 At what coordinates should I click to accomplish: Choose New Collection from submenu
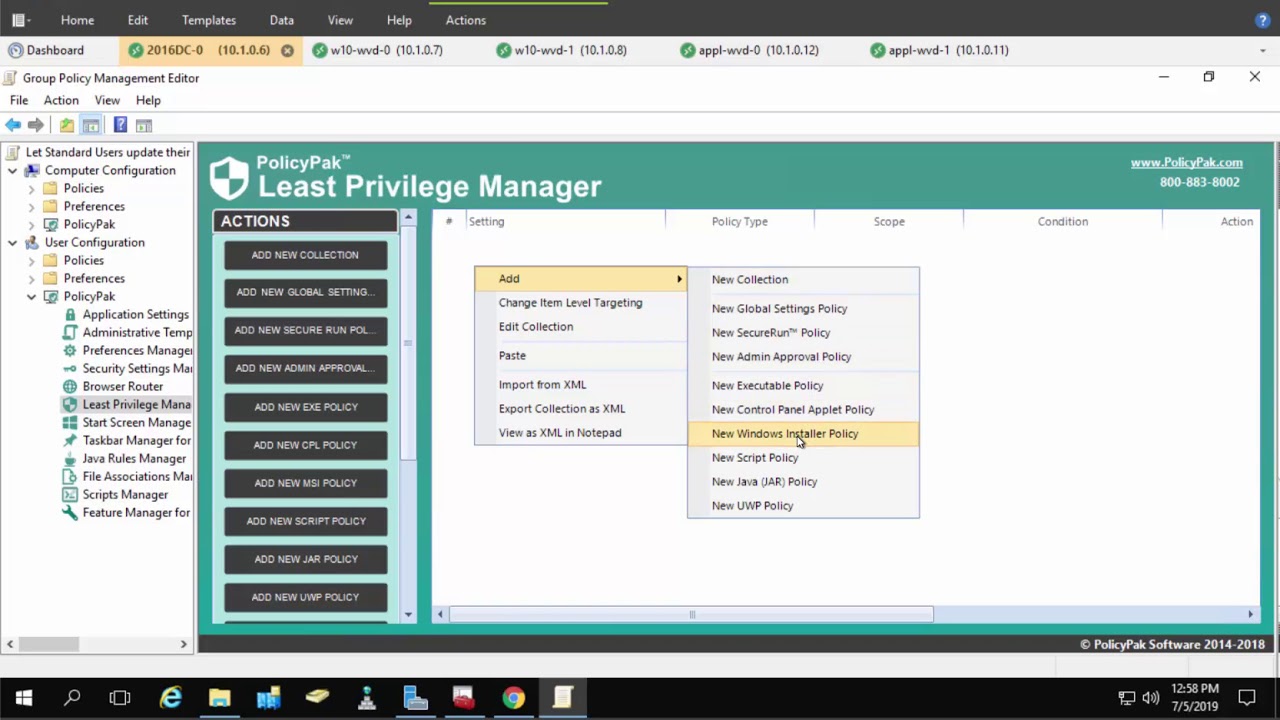(x=803, y=279)
